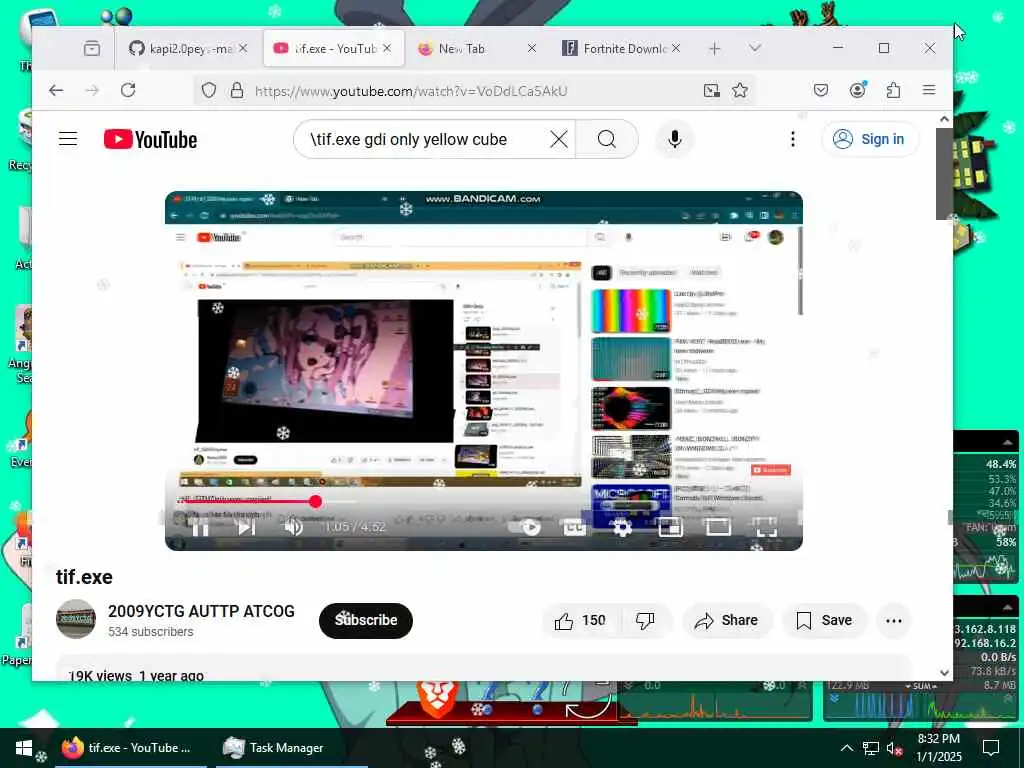
Task: Open a new Firefox tab
Action: (714, 48)
